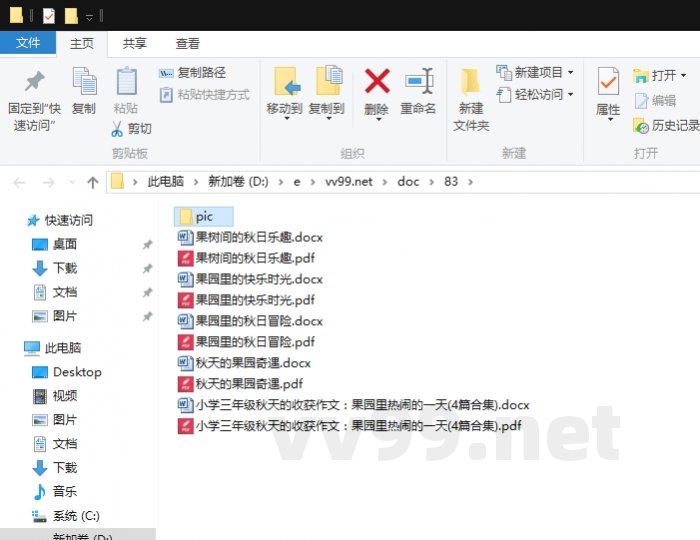700x540 pixels.
Task: Navigate to 此电脑 in address bar
Action: (x=166, y=182)
